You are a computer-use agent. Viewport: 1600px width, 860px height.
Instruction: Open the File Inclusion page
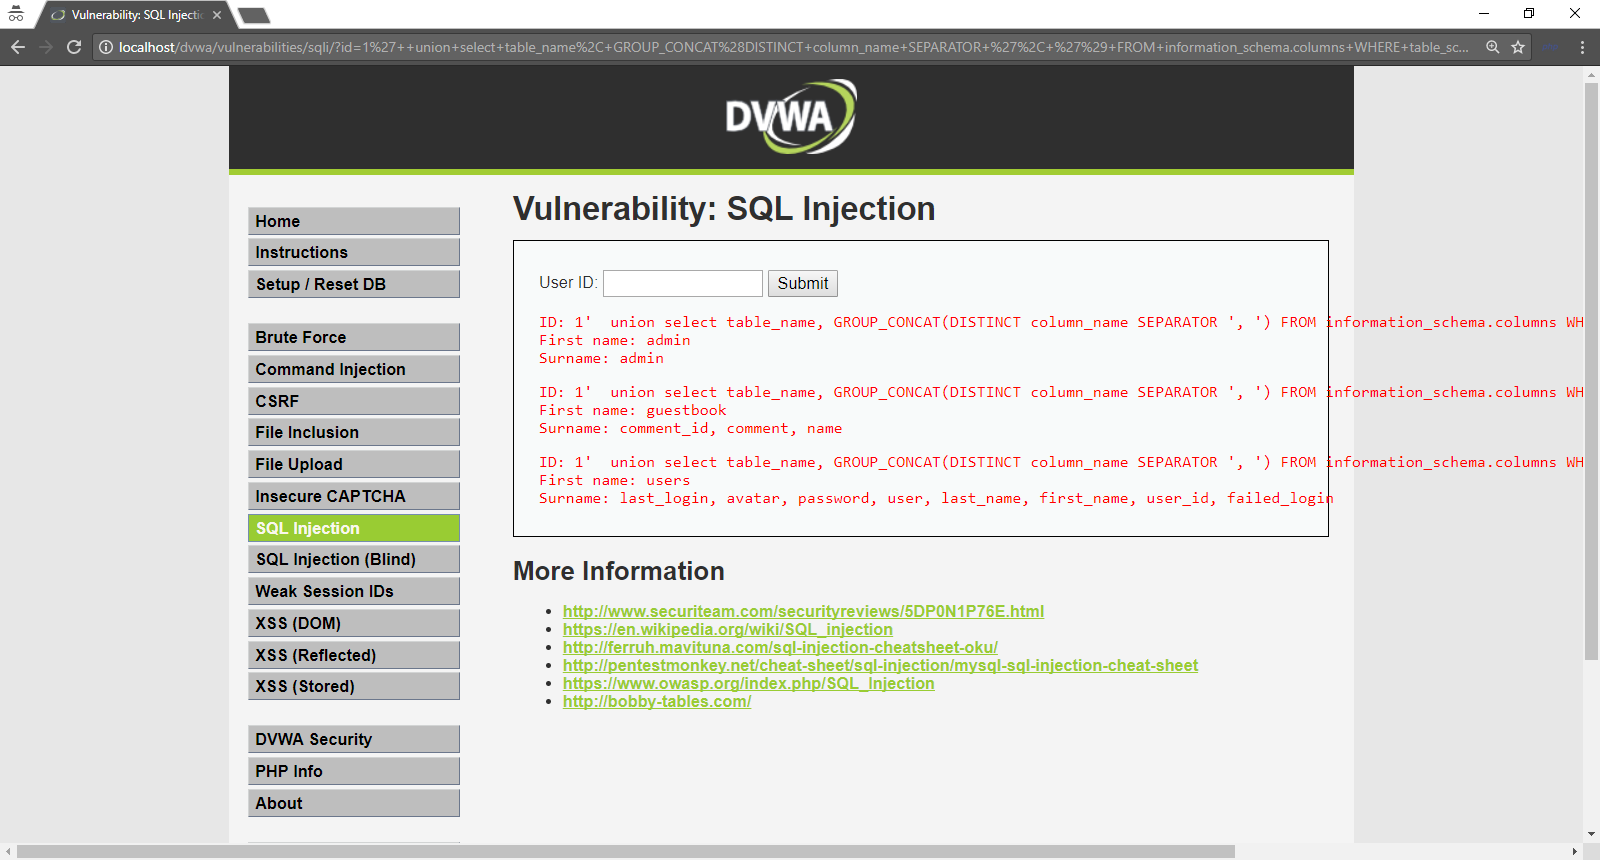(x=354, y=432)
